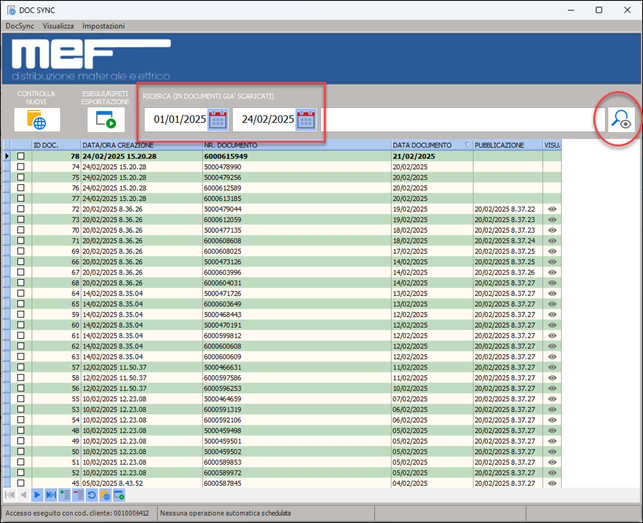Click document number 6000589972 cell
The width and height of the screenshot is (643, 523).
pyautogui.click(x=297, y=473)
